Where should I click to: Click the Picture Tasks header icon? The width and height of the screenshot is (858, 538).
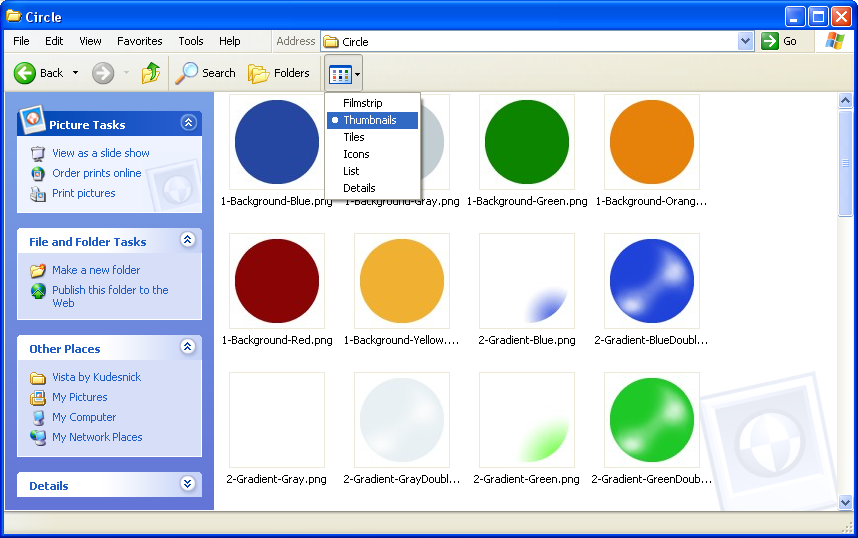click(x=32, y=119)
